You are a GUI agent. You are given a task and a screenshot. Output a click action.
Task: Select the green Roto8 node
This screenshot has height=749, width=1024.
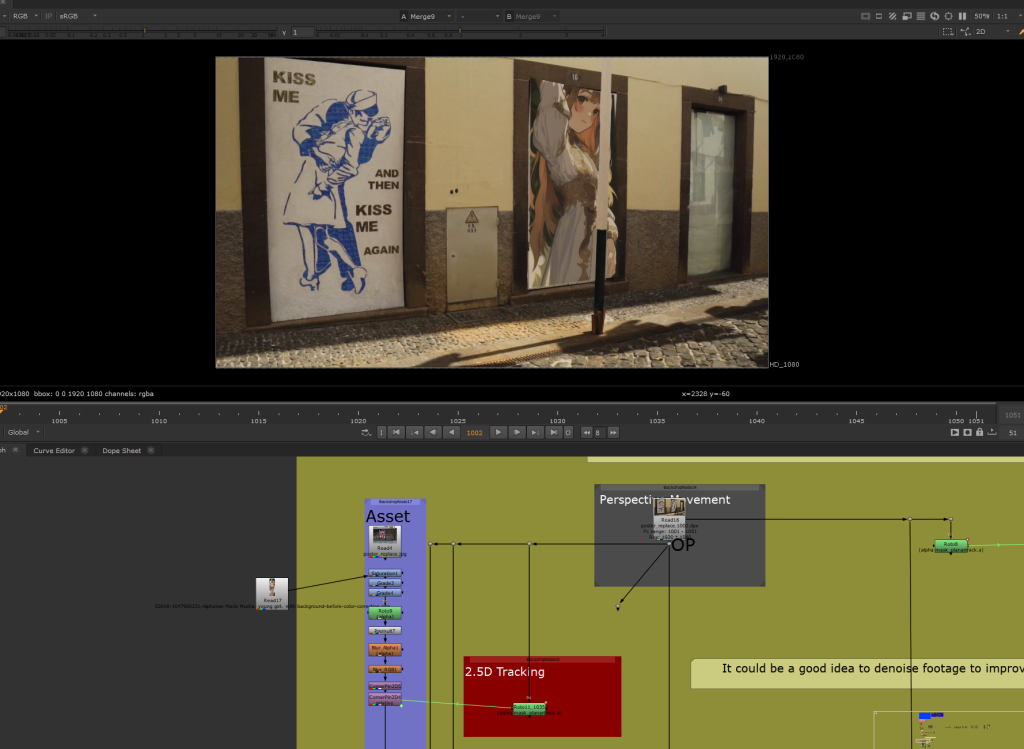coord(950,544)
